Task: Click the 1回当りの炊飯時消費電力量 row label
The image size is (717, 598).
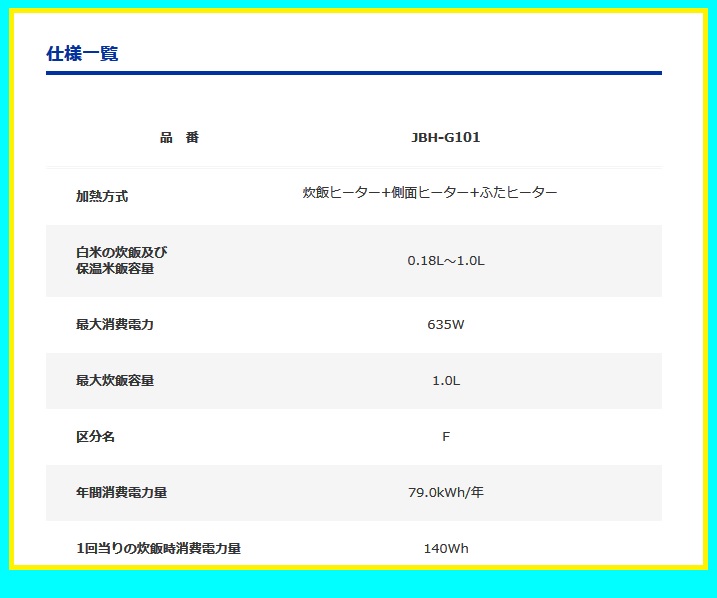Action: (158, 548)
